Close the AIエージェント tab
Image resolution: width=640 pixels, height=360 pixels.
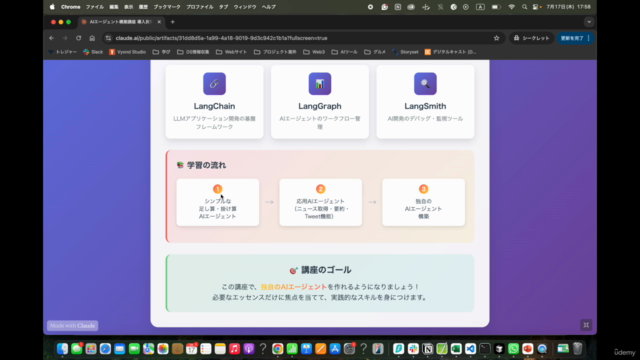(x=159, y=22)
